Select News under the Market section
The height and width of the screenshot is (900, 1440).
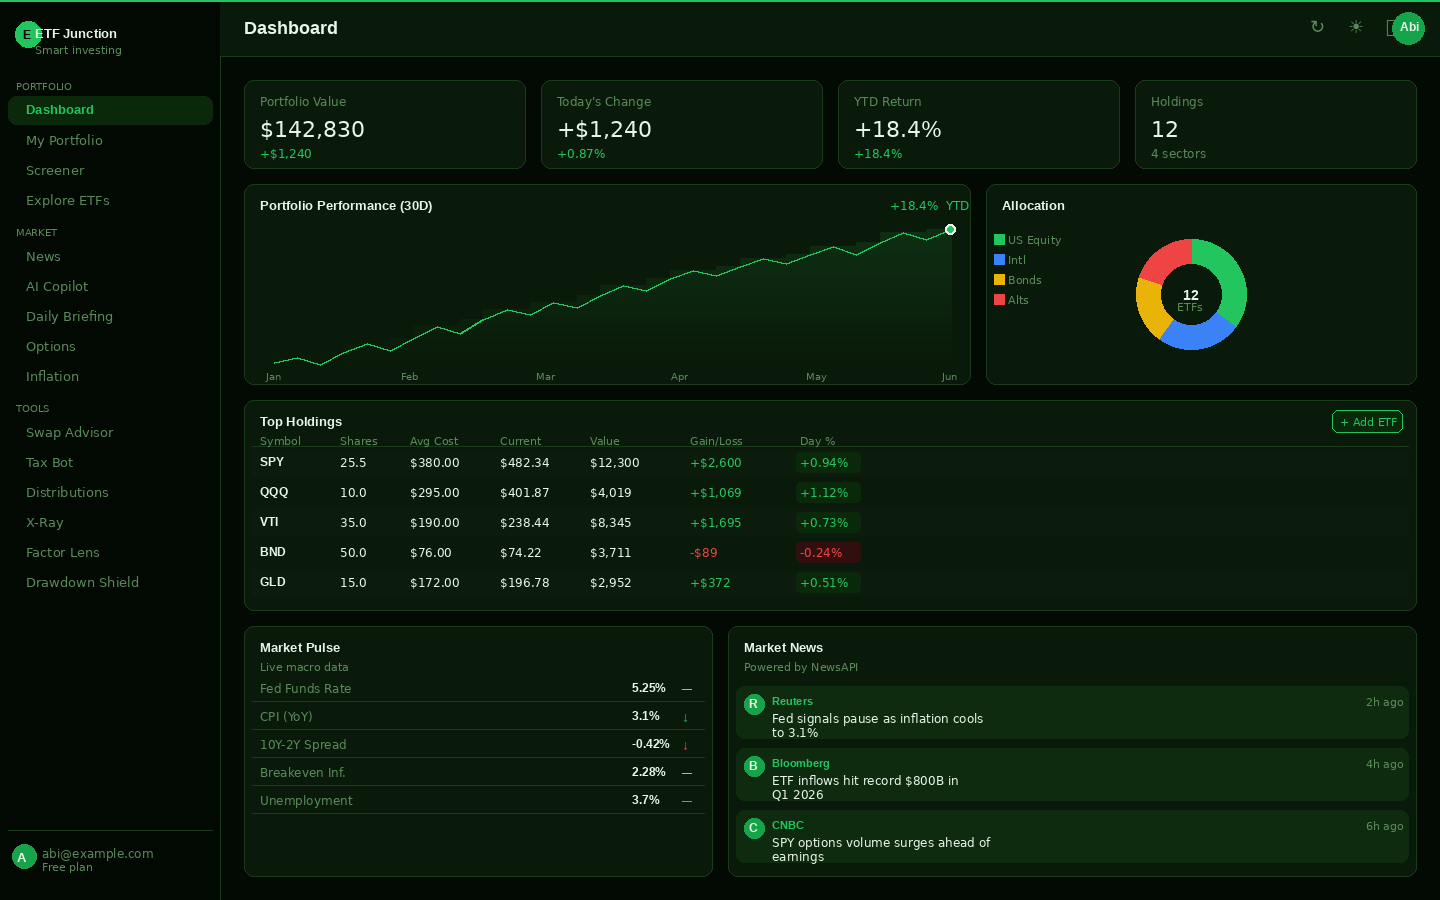click(43, 256)
